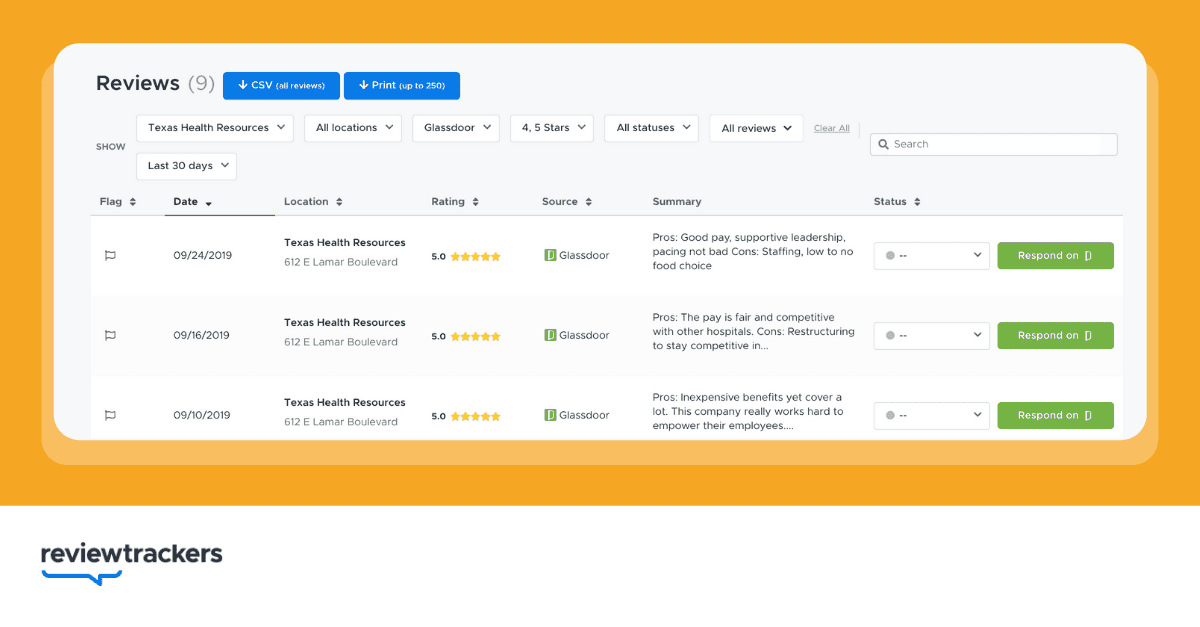
Task: Click the five-star rating of 09/16/2019 review
Action: tap(475, 337)
